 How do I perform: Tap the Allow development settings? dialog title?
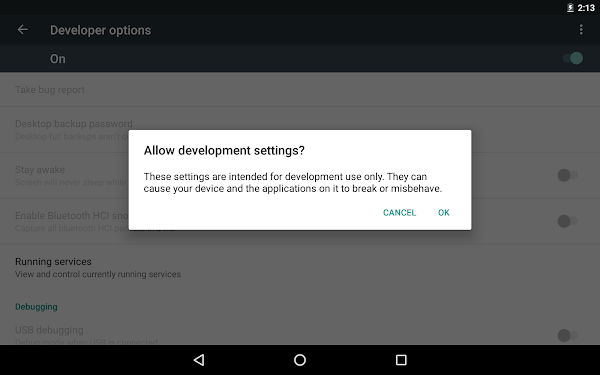(224, 150)
